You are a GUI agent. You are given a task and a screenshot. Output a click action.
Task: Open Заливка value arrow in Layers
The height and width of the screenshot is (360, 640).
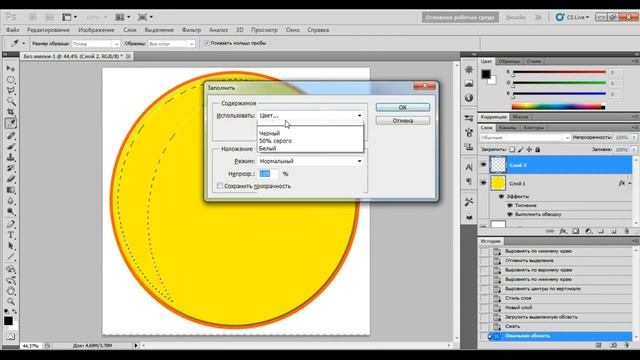pyautogui.click(x=634, y=149)
